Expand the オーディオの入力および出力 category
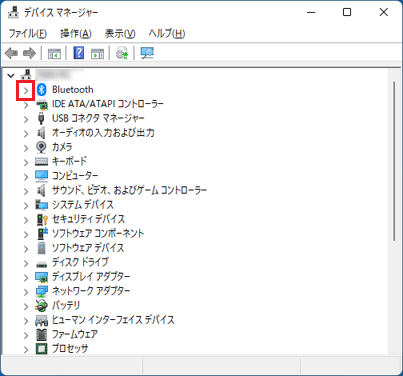403x376 pixels. coord(26,133)
